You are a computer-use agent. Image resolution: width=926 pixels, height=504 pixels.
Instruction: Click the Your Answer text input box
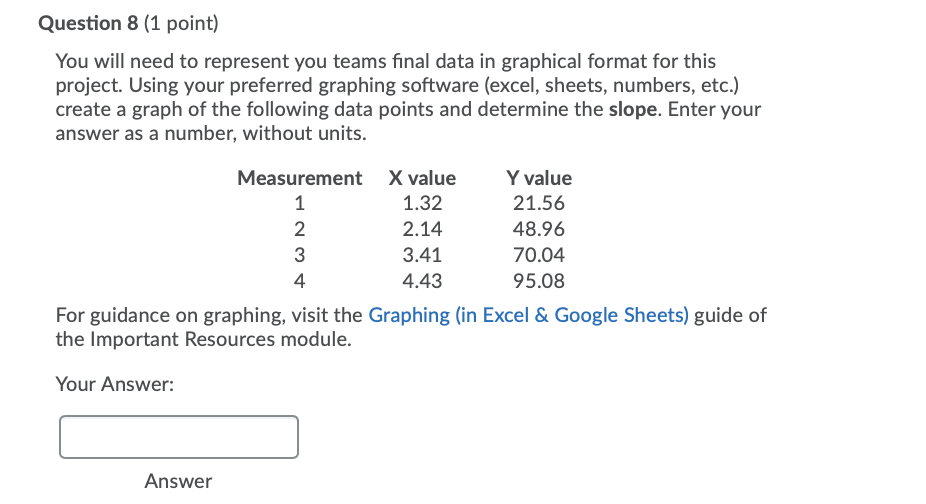[x=179, y=437]
